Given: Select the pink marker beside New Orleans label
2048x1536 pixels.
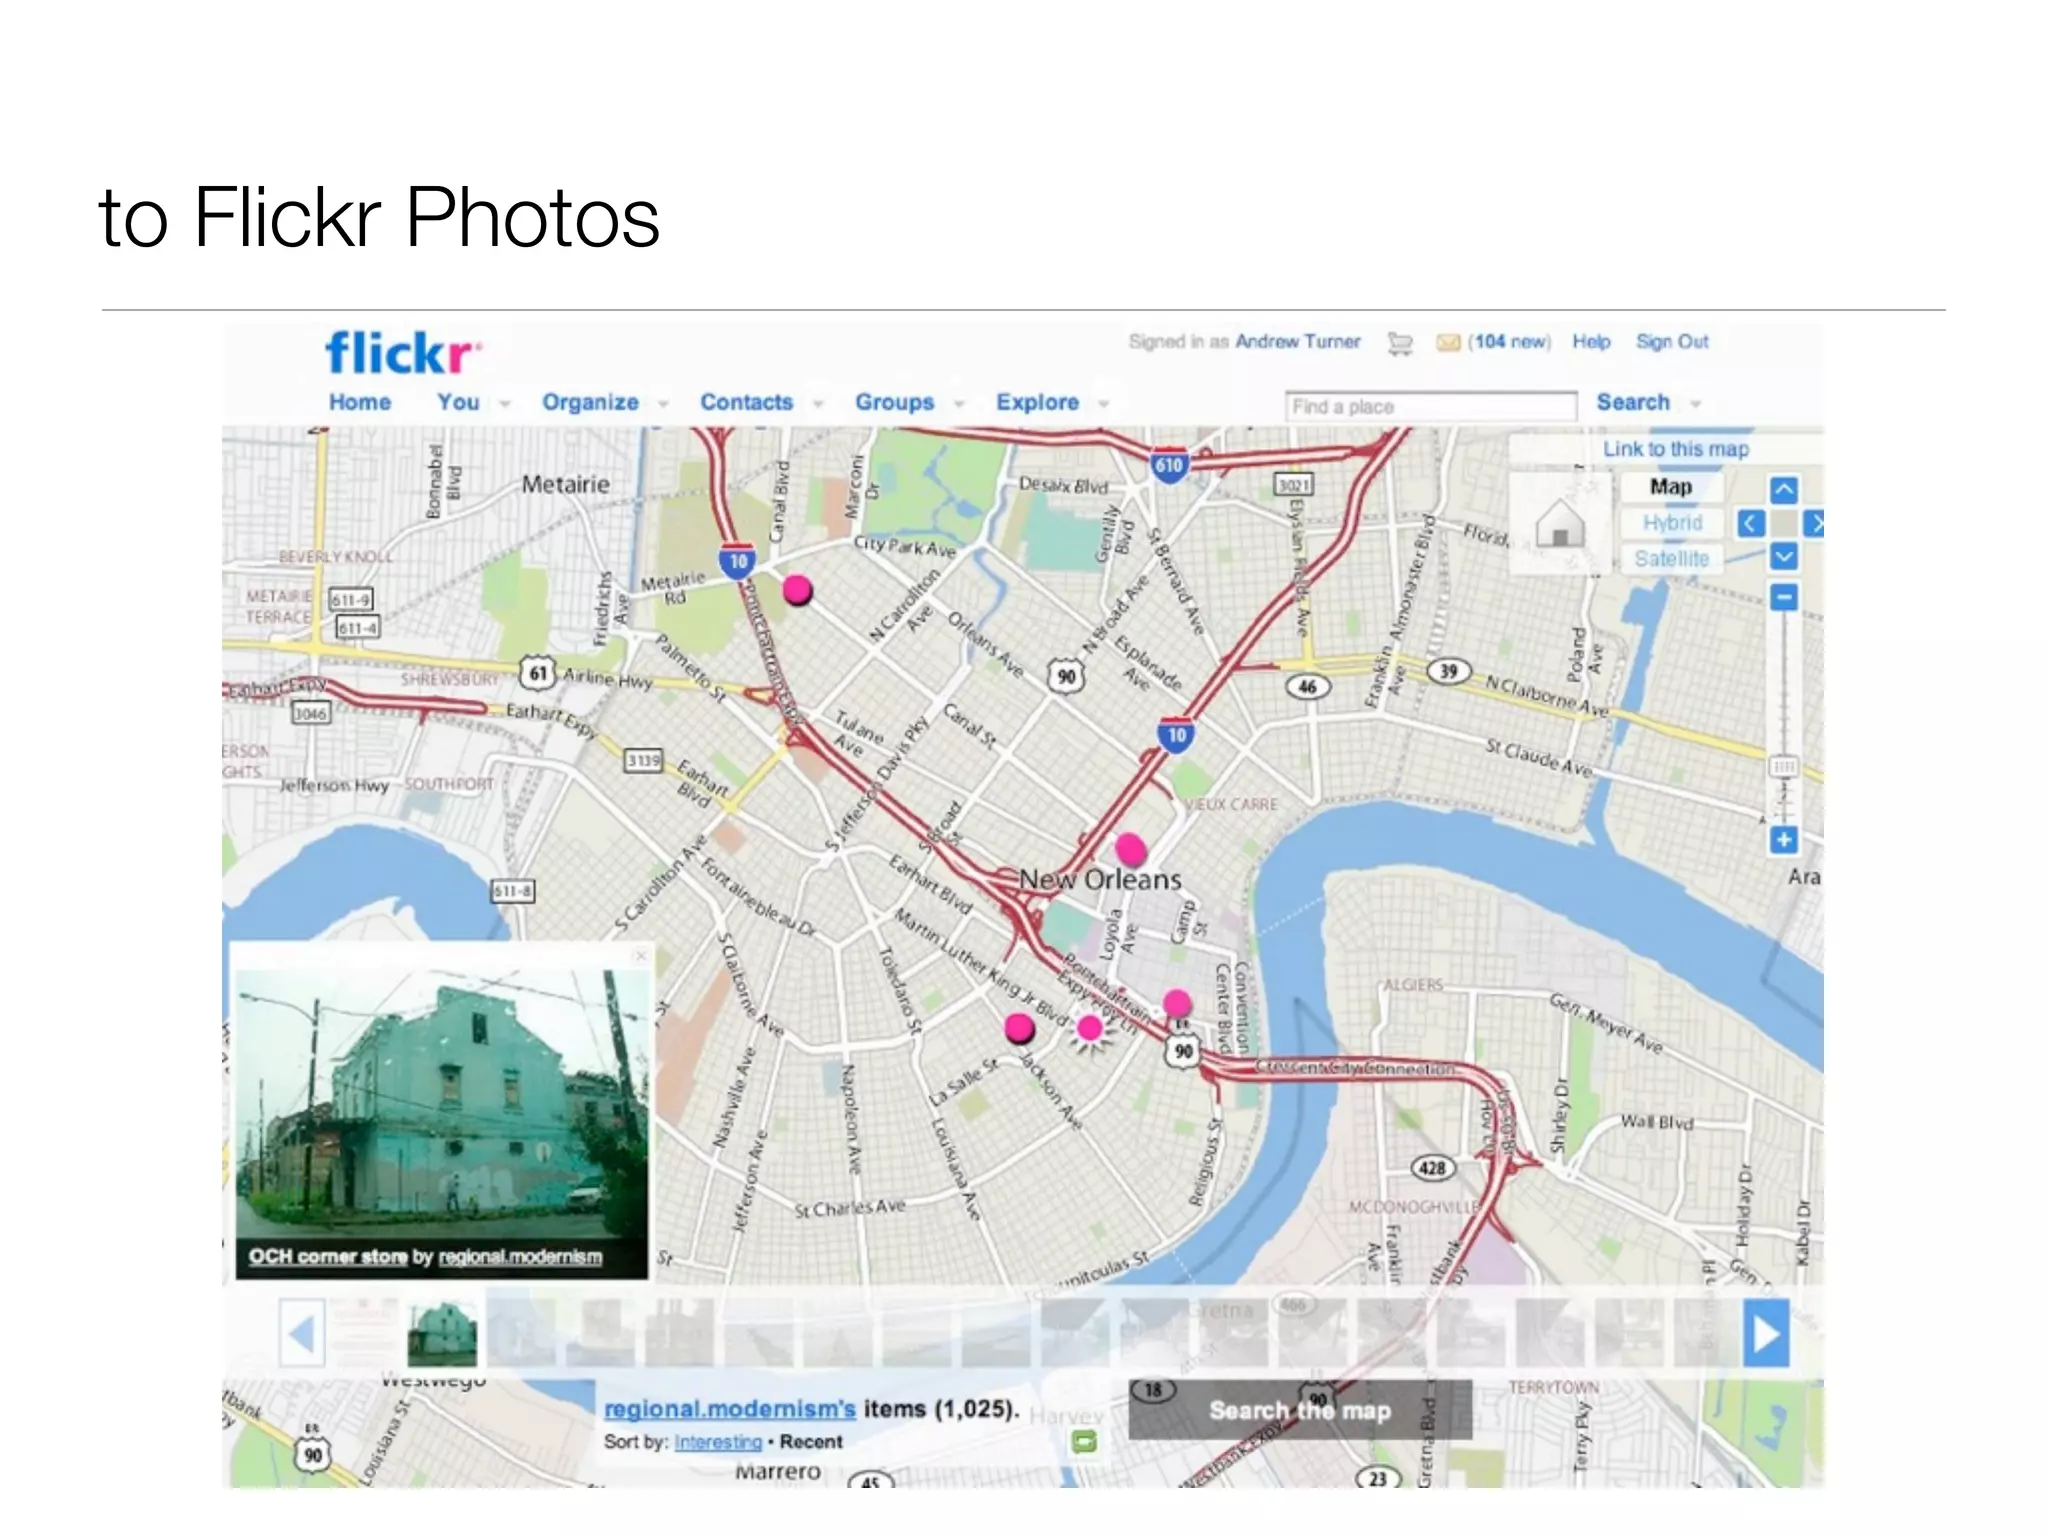Looking at the screenshot, I should 1131,849.
